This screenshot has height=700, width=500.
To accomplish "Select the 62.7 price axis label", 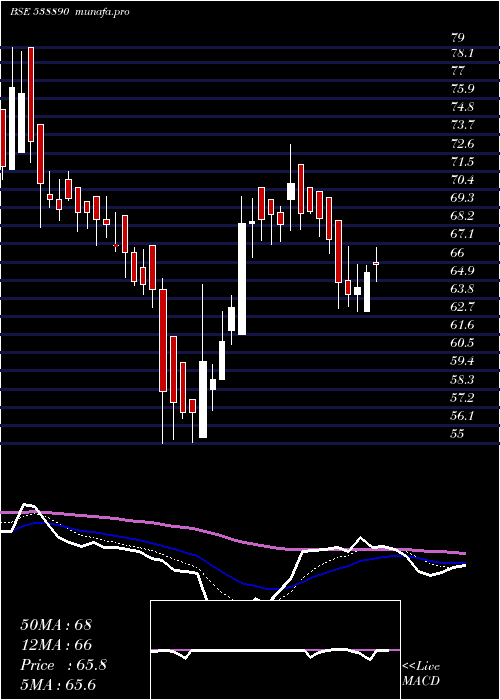I will (462, 307).
